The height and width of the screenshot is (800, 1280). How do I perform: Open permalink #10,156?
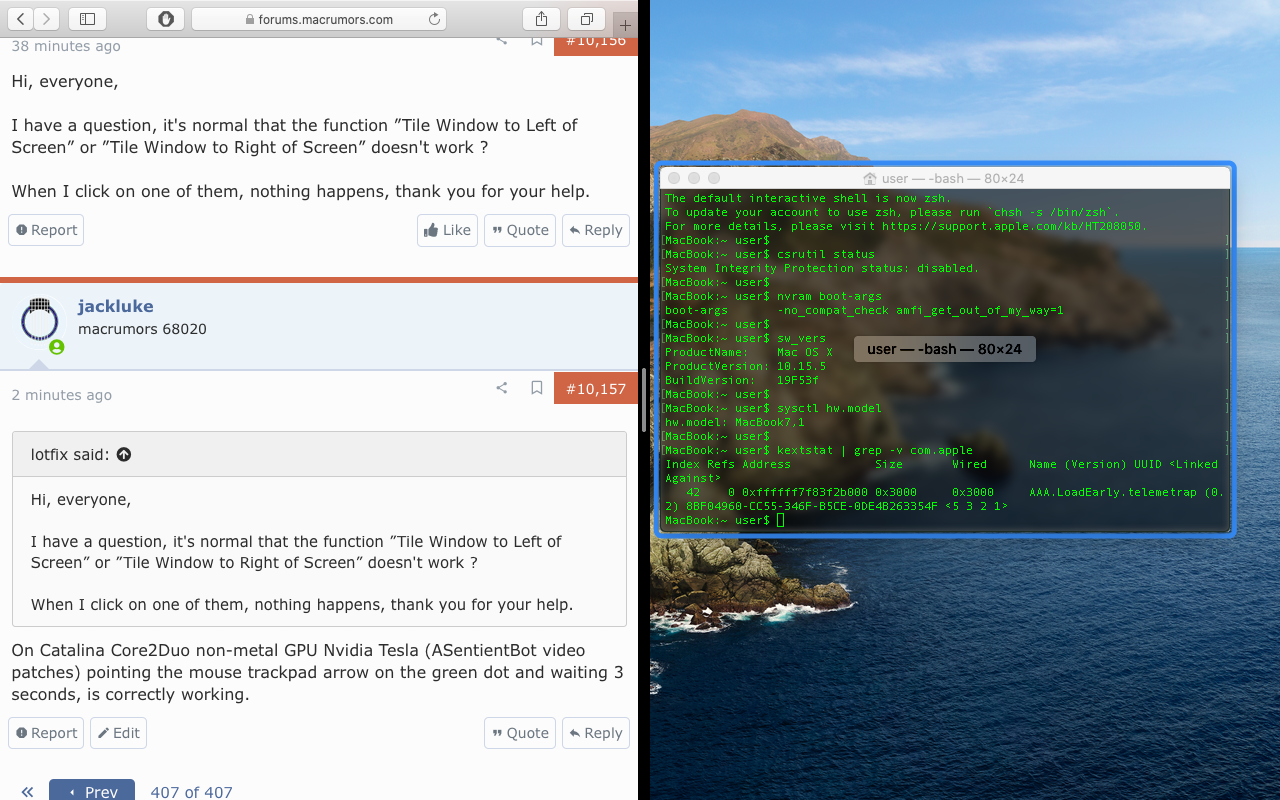pyautogui.click(x=596, y=45)
